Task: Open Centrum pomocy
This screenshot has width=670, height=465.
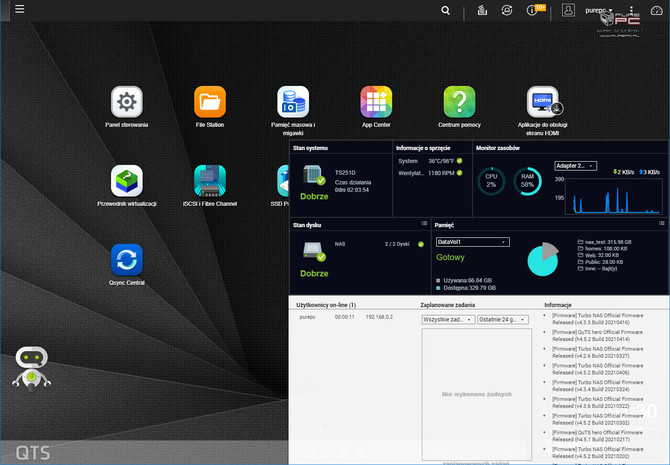Action: coord(459,102)
